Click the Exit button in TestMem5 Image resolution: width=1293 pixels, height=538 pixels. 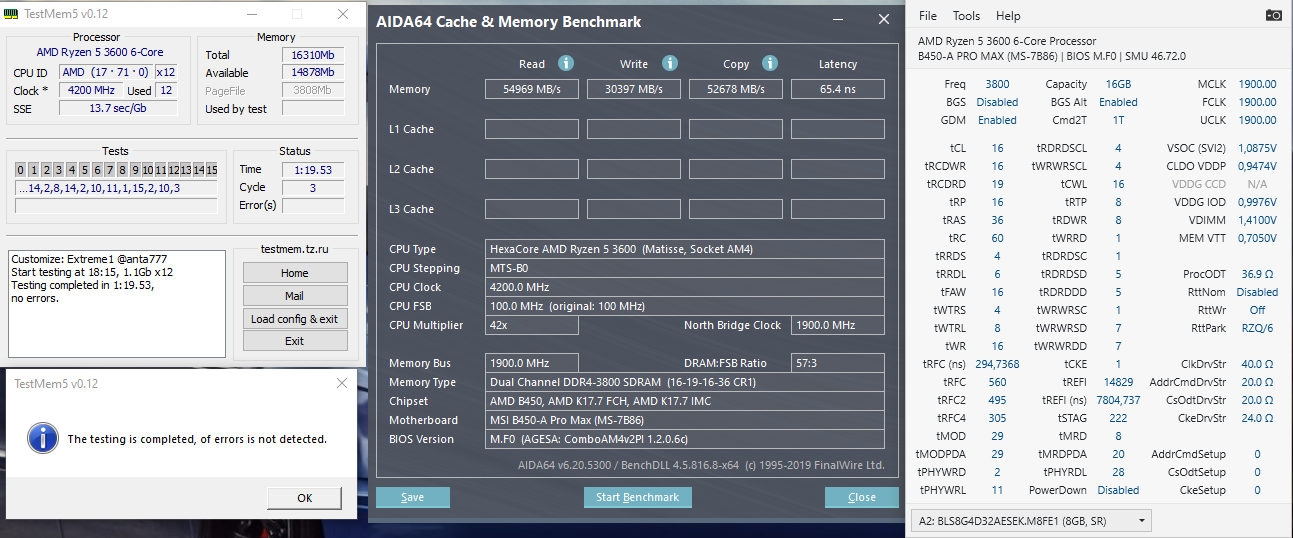295,341
